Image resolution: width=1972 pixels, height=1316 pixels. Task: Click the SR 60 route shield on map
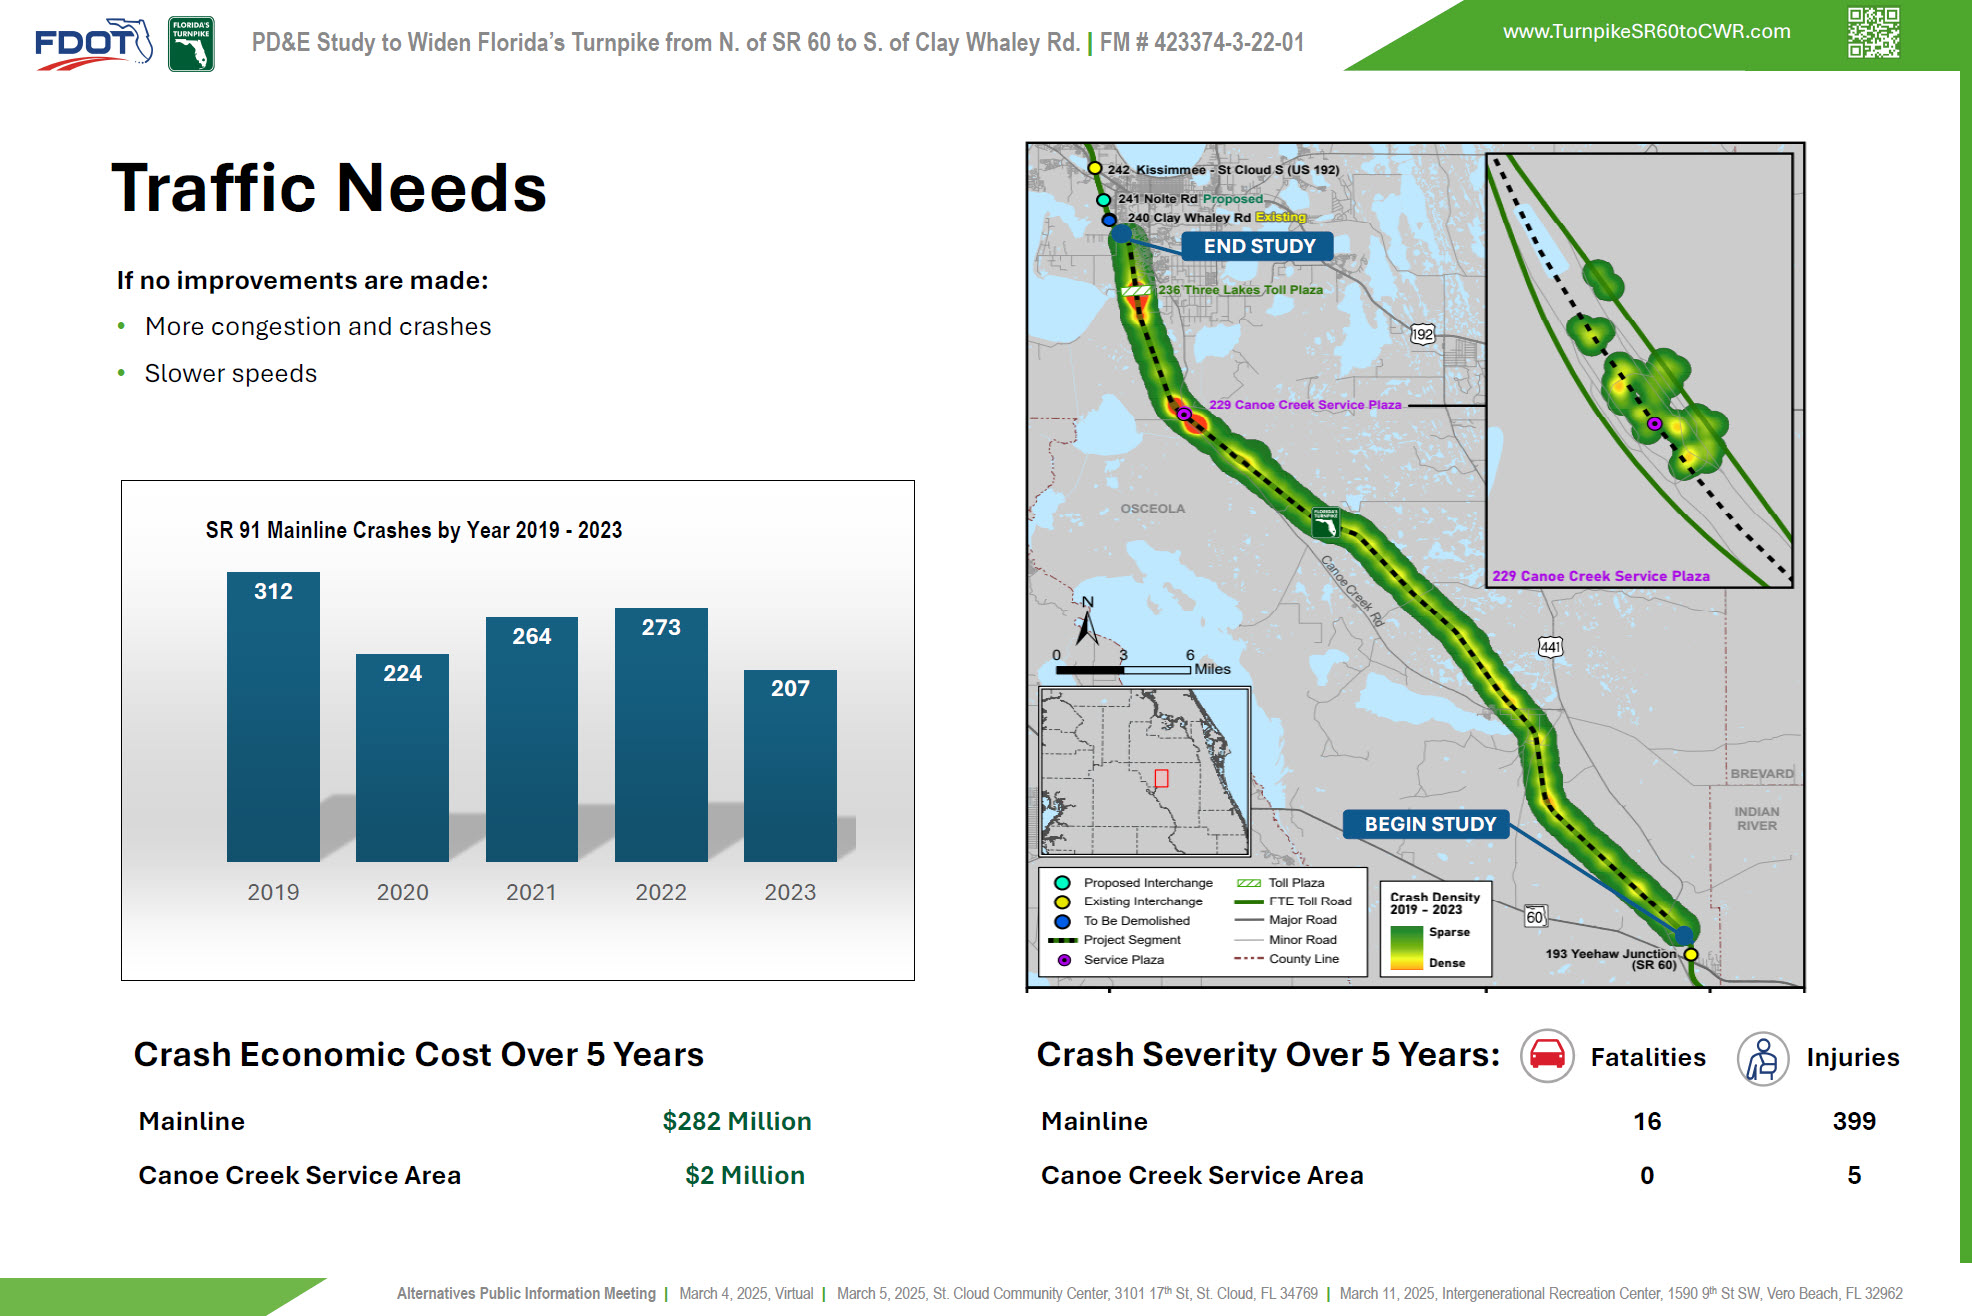pos(1535,916)
